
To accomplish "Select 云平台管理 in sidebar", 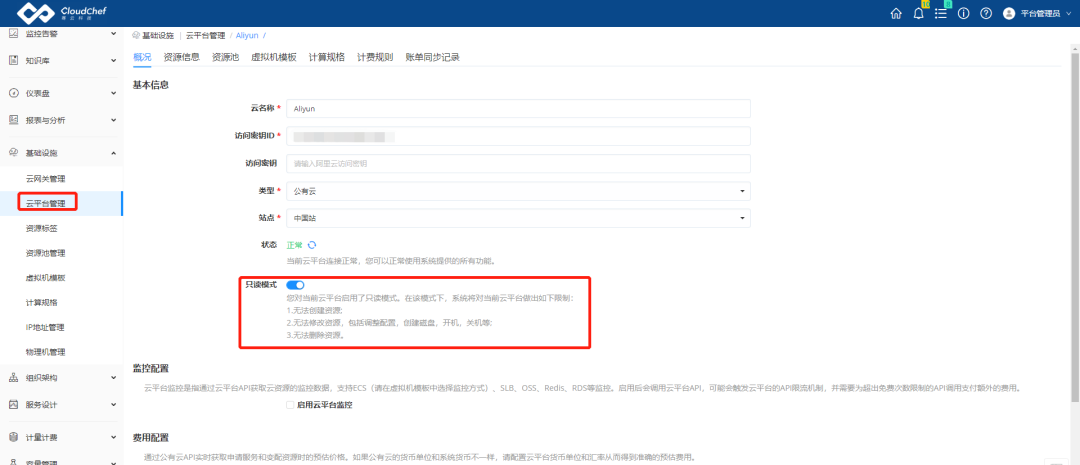I will point(45,203).
